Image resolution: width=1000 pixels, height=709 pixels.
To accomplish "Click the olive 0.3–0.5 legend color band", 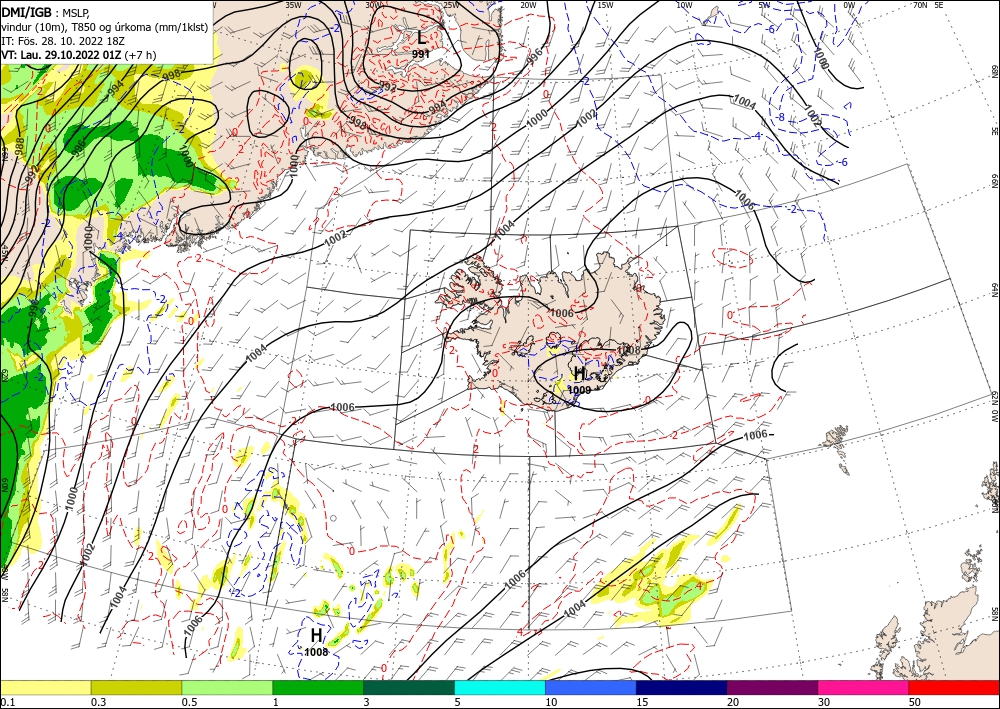I will point(136,687).
